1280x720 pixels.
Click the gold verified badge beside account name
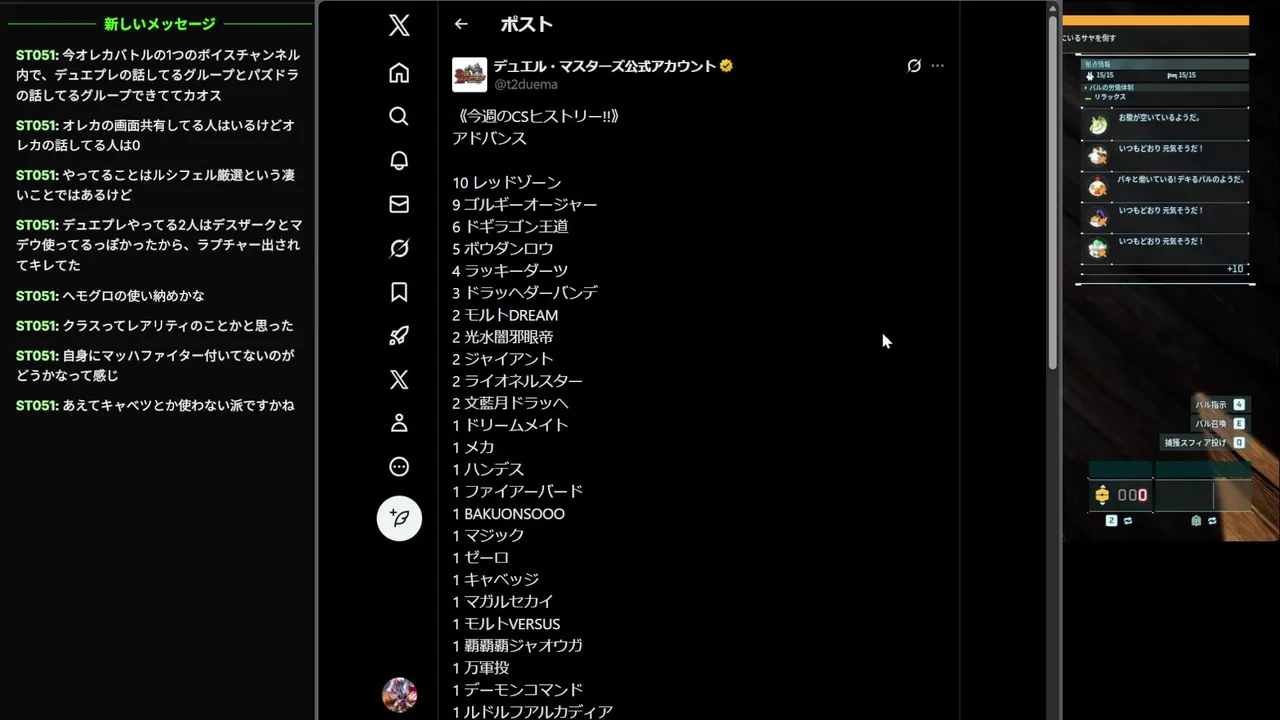pos(726,66)
